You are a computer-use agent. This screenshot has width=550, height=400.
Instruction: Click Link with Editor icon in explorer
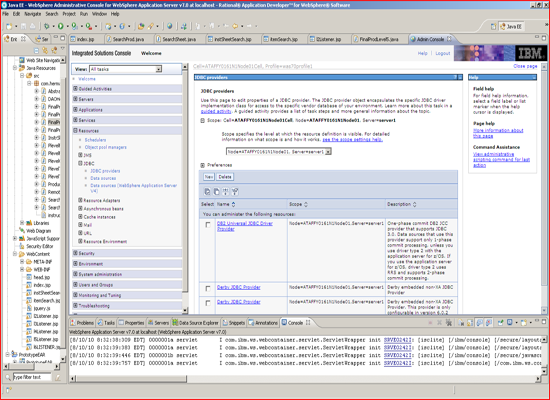click(45, 51)
